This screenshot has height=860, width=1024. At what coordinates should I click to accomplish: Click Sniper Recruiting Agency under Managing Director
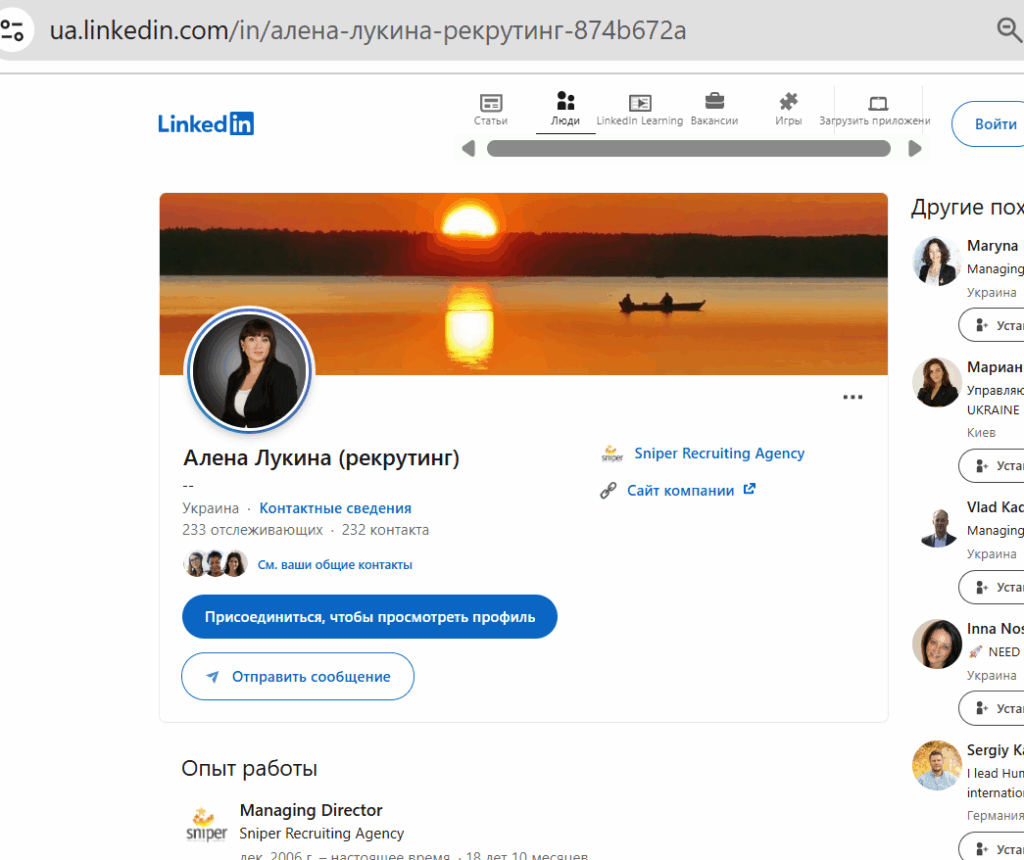tap(321, 833)
